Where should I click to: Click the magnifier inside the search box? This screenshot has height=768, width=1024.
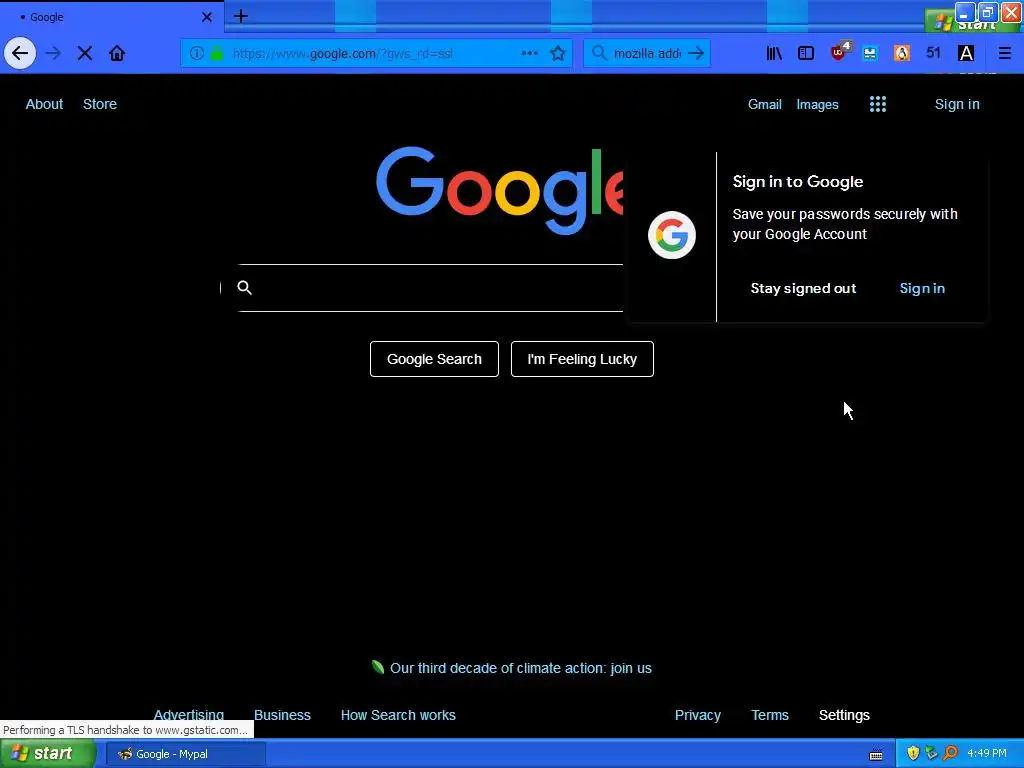click(244, 287)
